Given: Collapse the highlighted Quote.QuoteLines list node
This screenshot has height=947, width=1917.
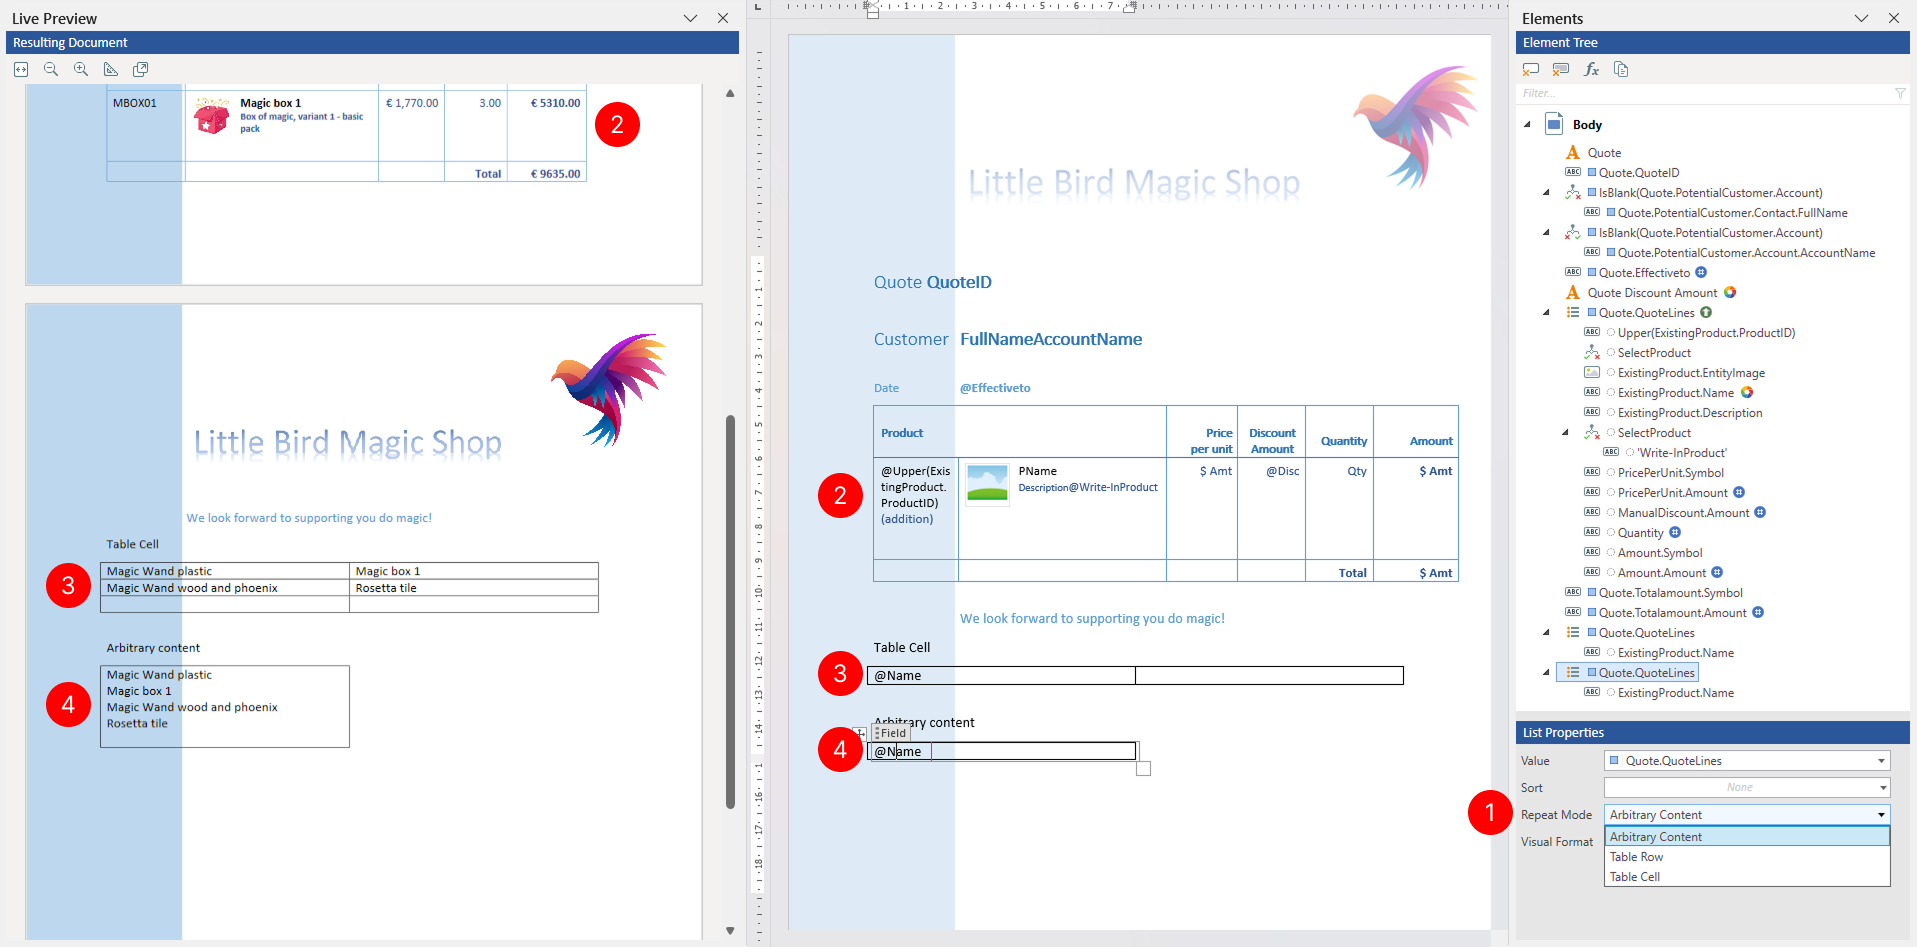Looking at the screenshot, I should coord(1547,673).
